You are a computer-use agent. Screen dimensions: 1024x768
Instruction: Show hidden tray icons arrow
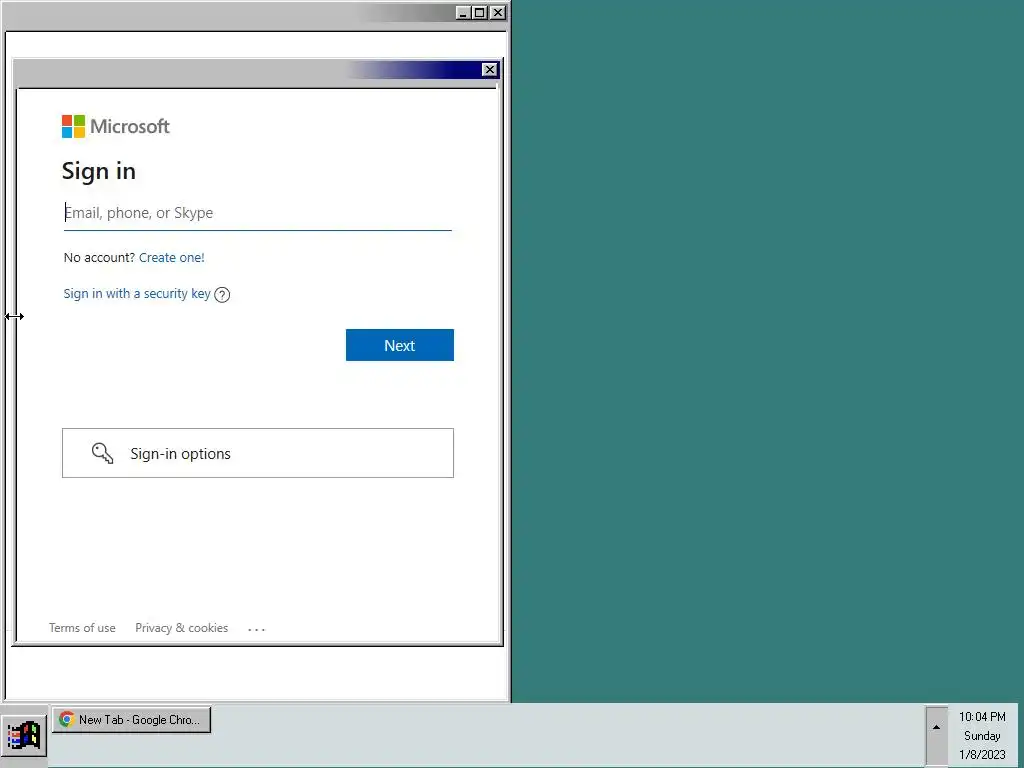pyautogui.click(x=936, y=728)
